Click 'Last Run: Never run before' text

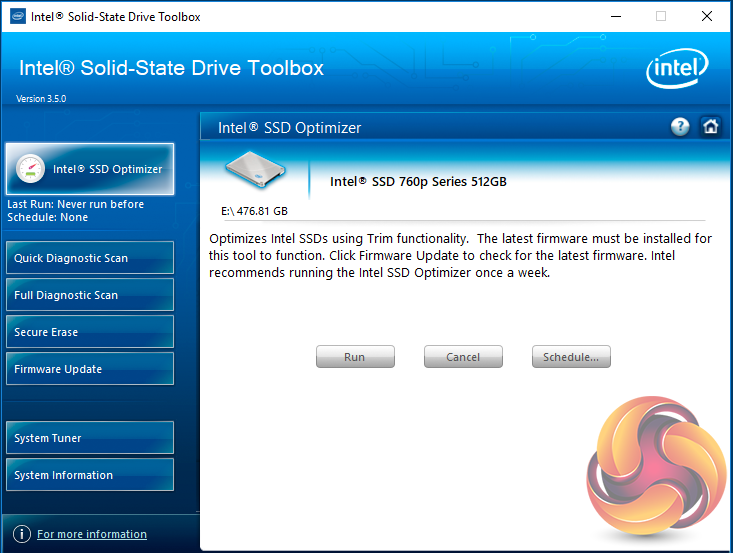tap(75, 204)
